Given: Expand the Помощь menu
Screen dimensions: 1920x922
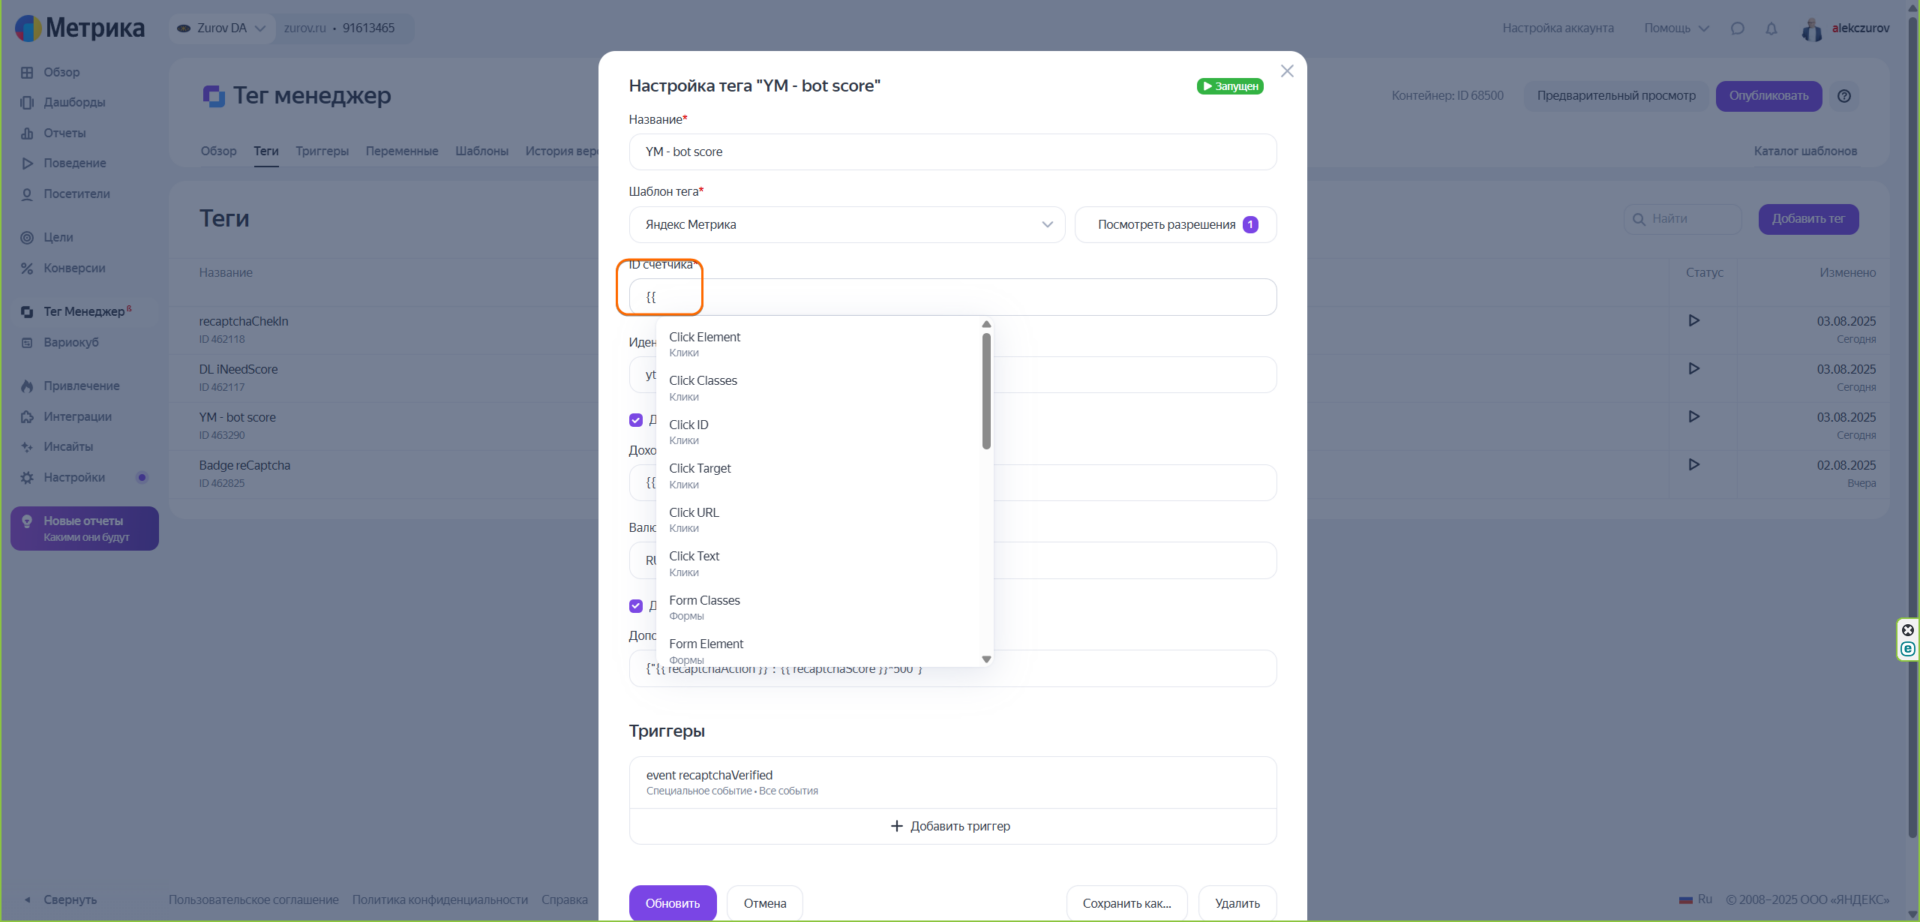Looking at the screenshot, I should pyautogui.click(x=1677, y=28).
